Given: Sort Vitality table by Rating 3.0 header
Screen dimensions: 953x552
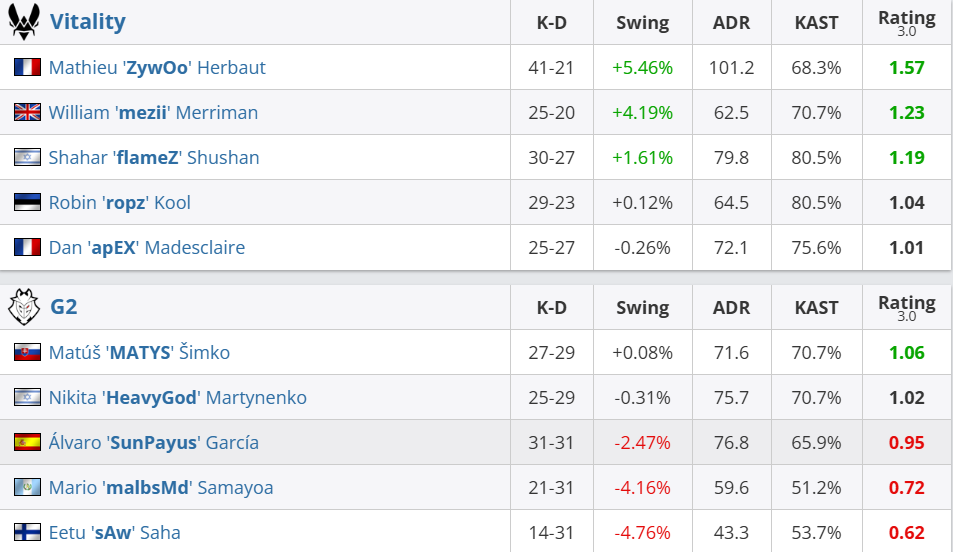Looking at the screenshot, I should click(x=906, y=22).
